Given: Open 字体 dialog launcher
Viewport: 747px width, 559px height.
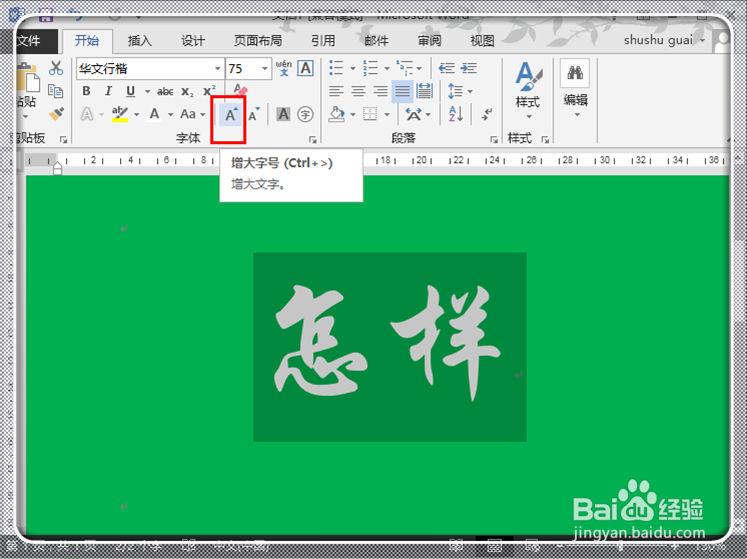Looking at the screenshot, I should [x=313, y=139].
